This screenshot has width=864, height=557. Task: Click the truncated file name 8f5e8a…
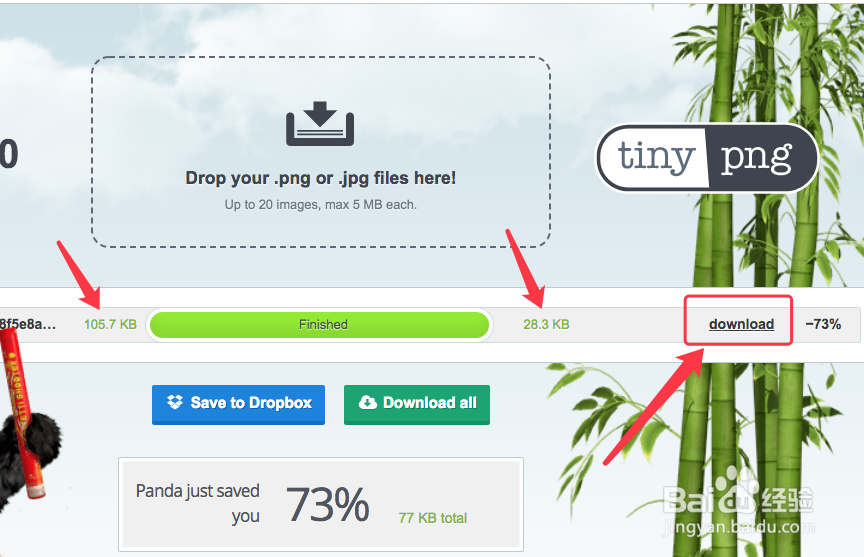(x=28, y=324)
